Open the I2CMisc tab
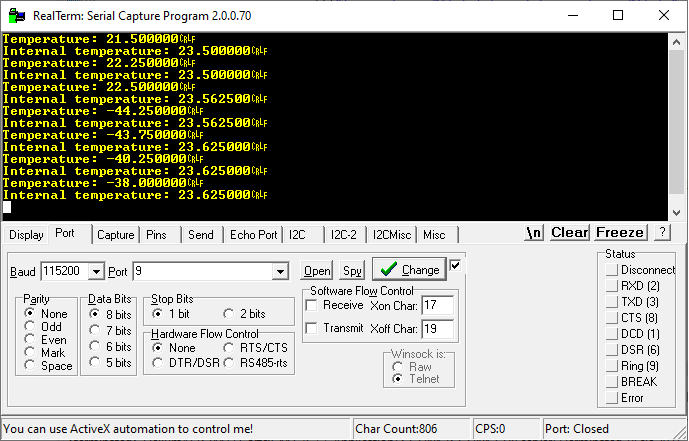 392,235
